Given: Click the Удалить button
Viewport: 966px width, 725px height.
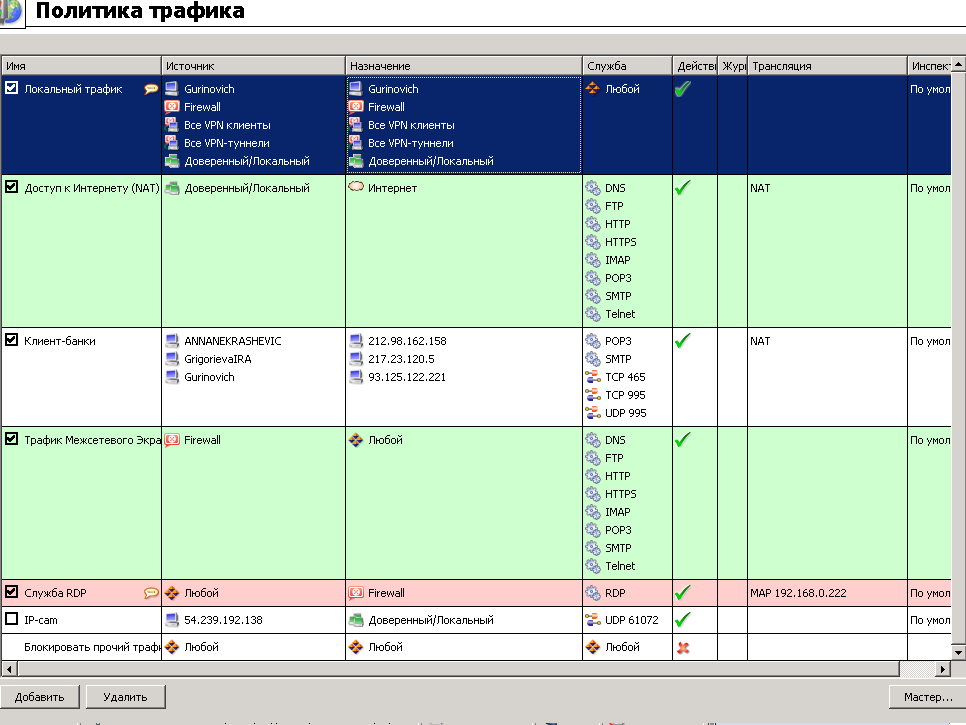Looking at the screenshot, I should point(126,697).
